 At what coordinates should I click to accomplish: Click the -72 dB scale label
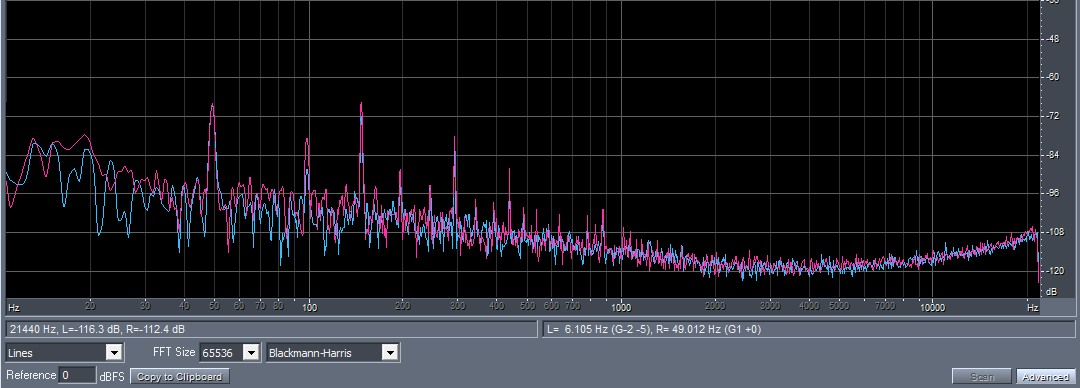click(x=1052, y=116)
